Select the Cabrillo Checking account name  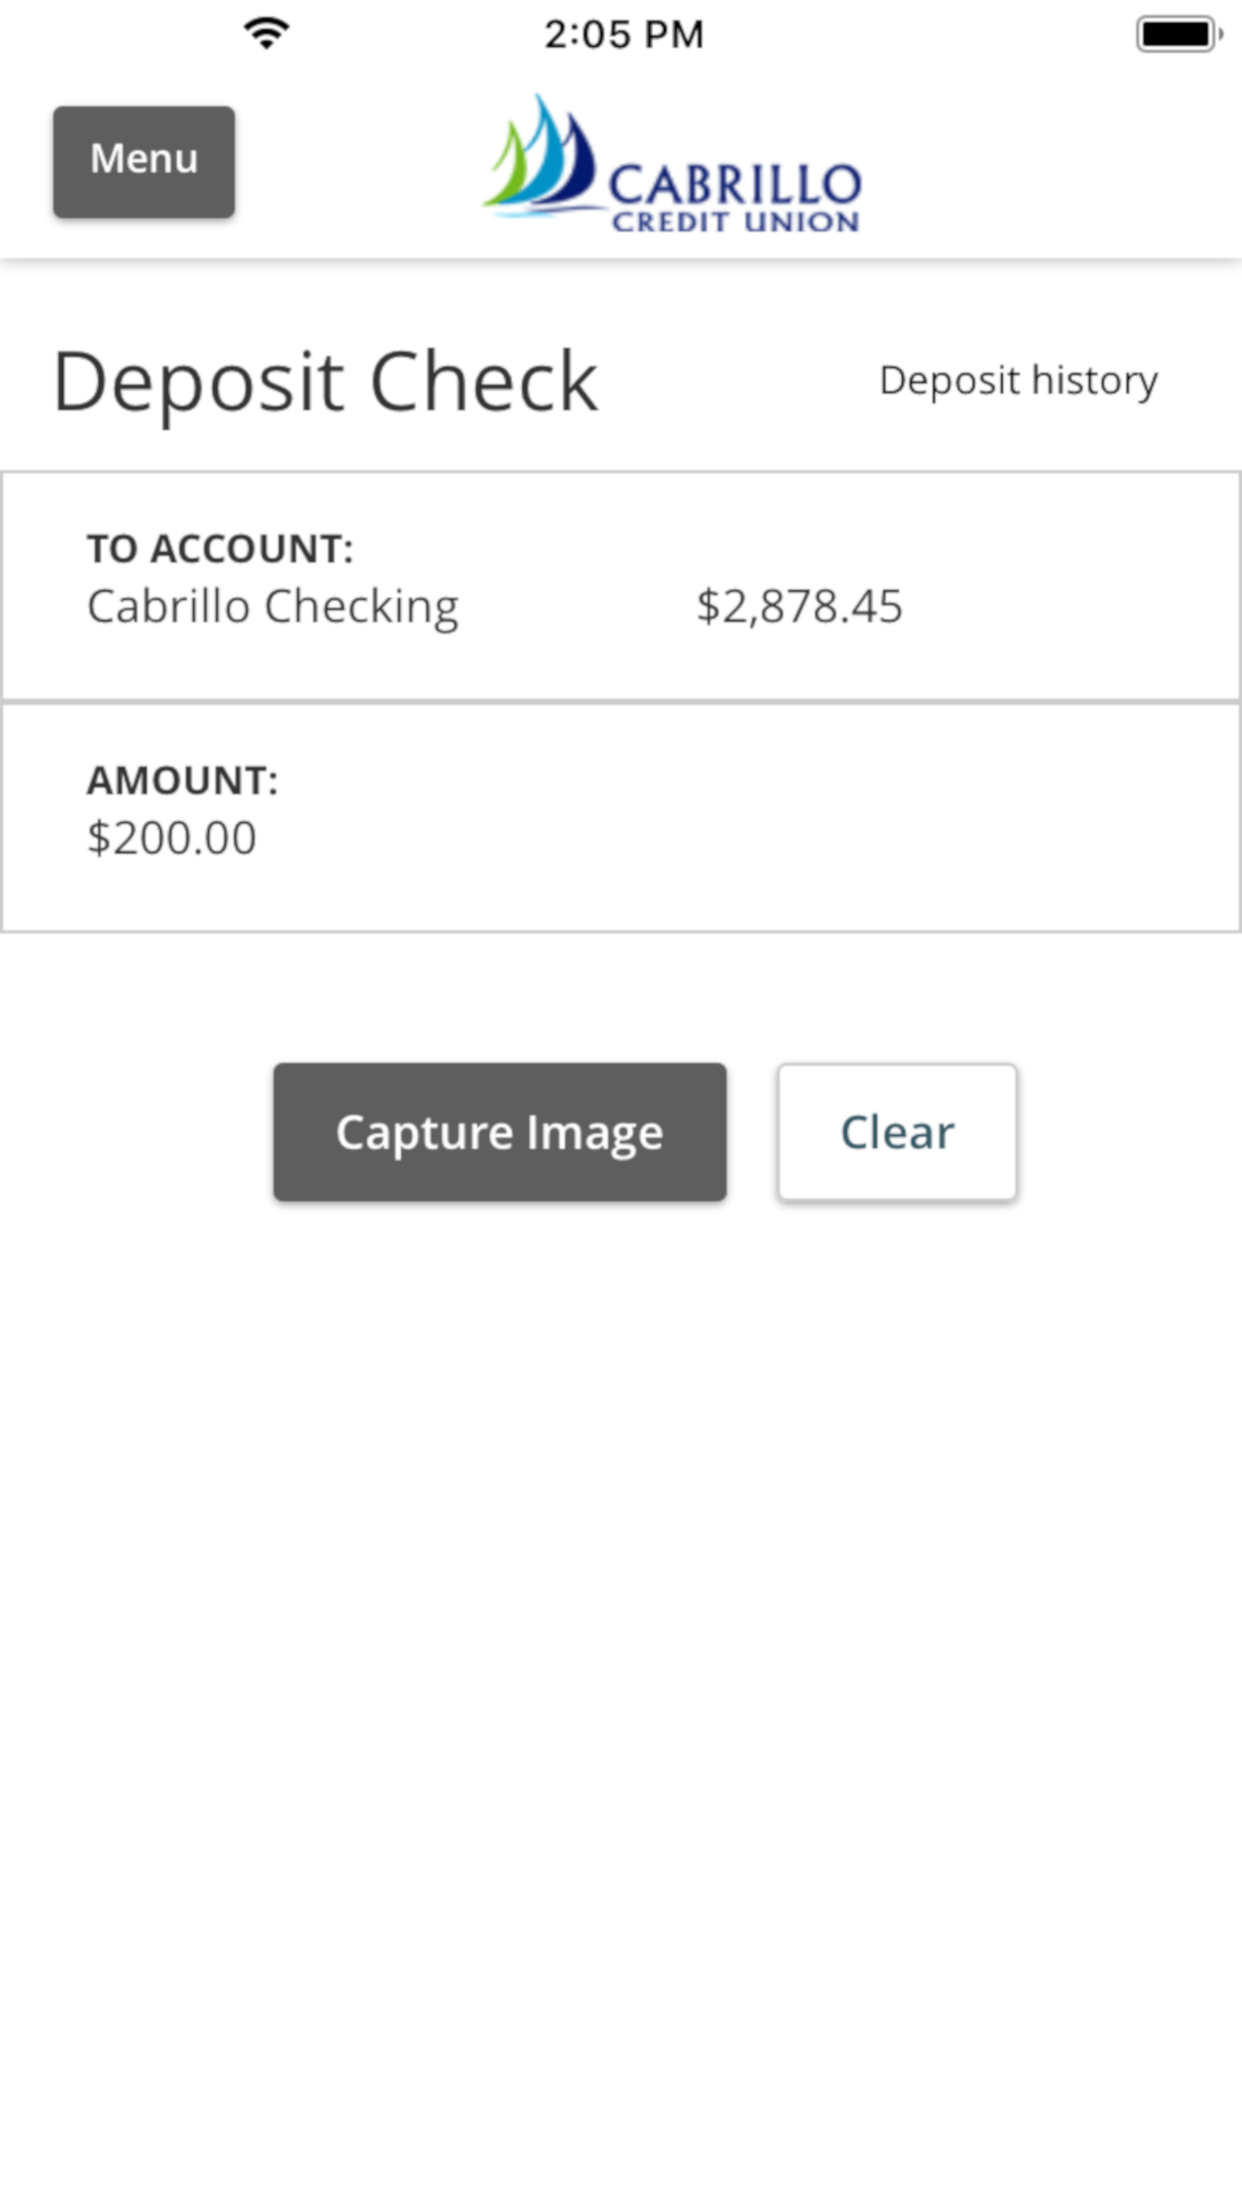coord(273,606)
